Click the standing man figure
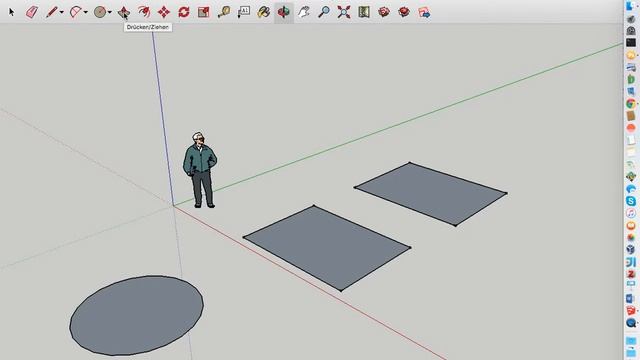The width and height of the screenshot is (640, 360). (x=200, y=170)
